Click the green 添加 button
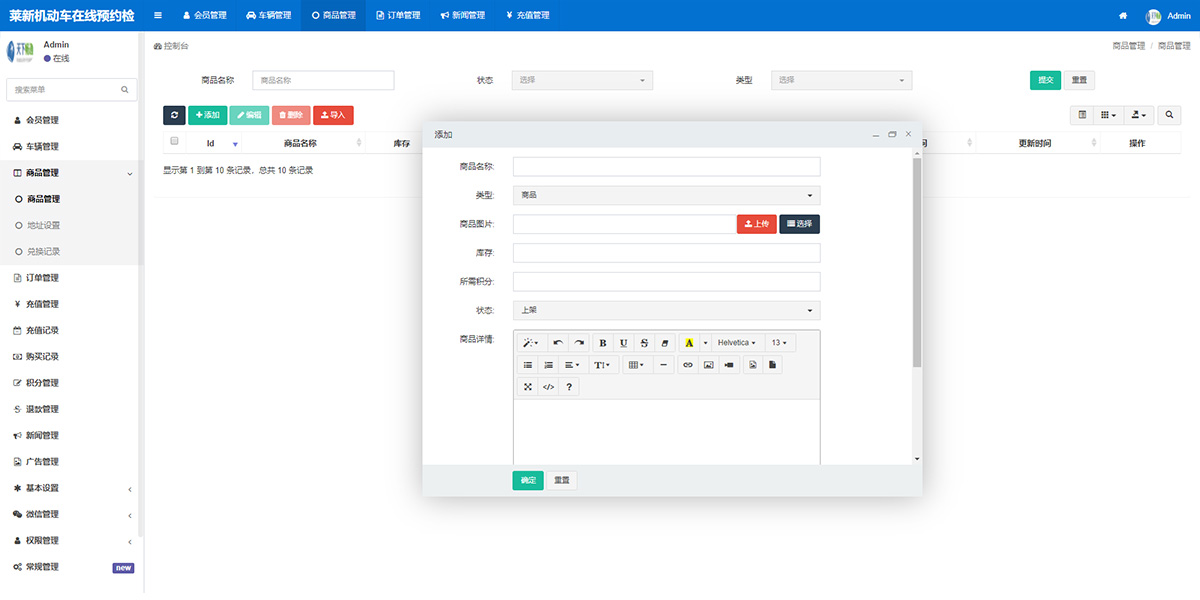 tap(207, 115)
